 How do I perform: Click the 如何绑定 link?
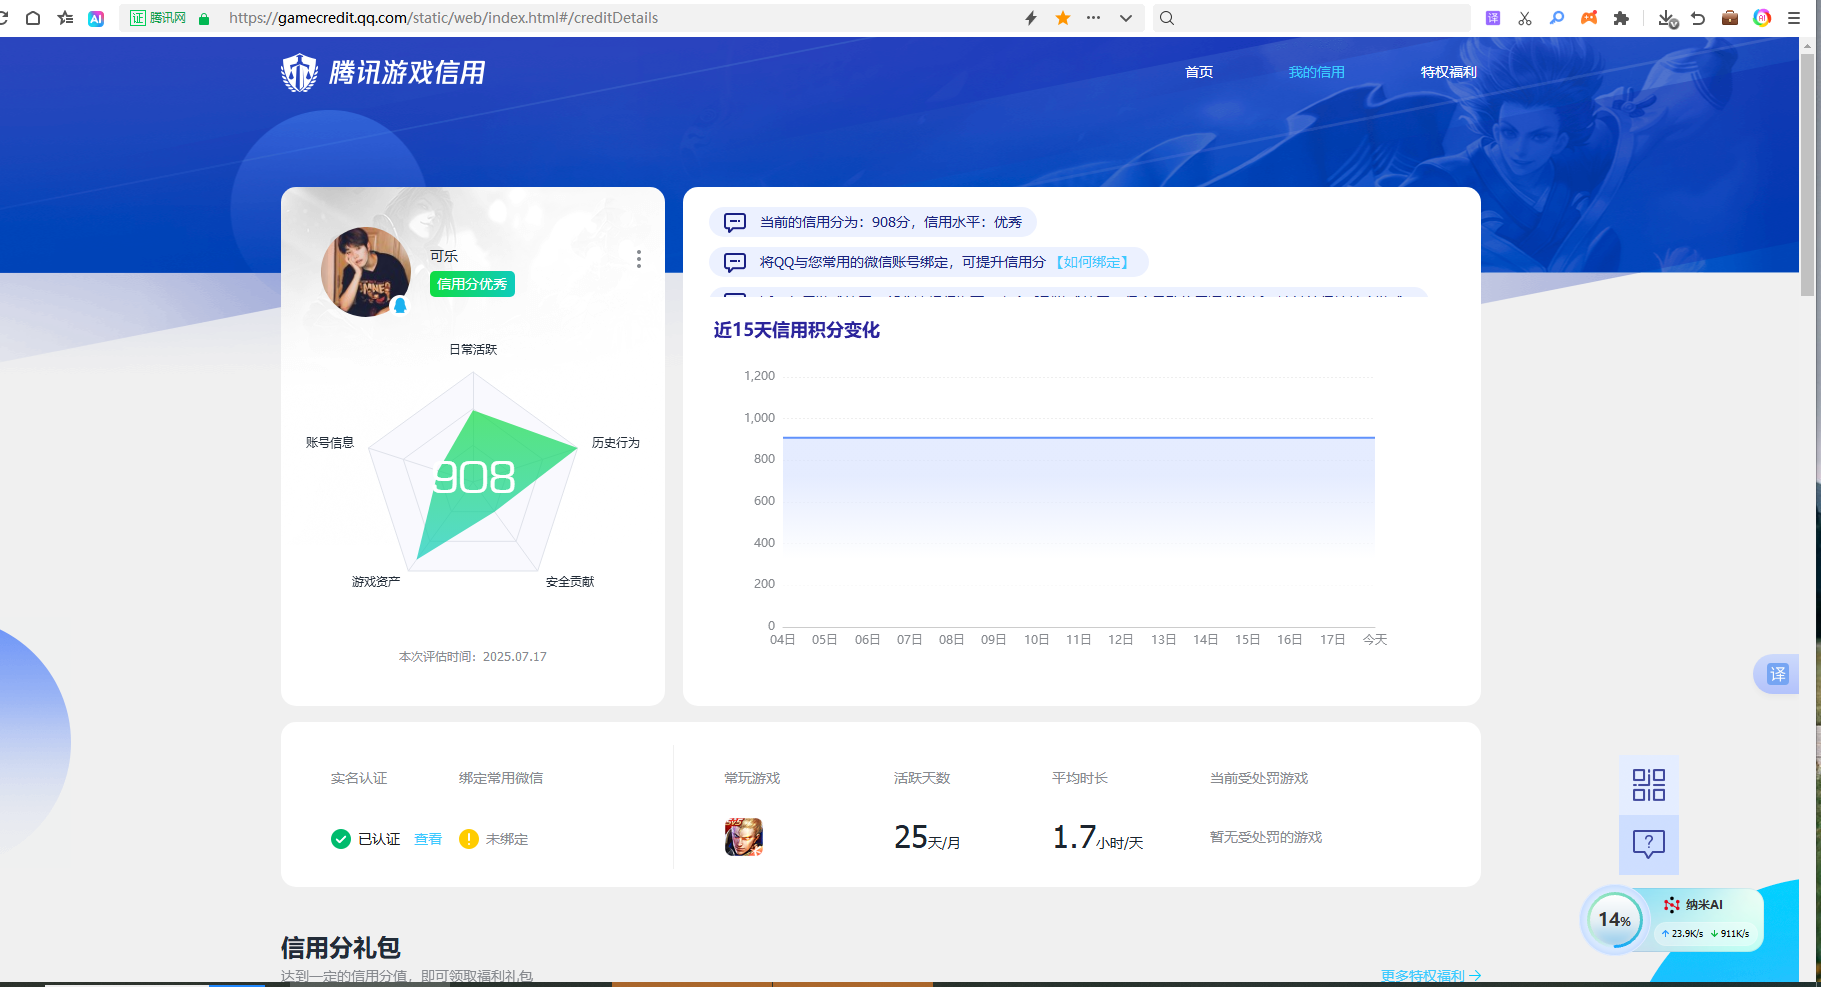[1093, 262]
